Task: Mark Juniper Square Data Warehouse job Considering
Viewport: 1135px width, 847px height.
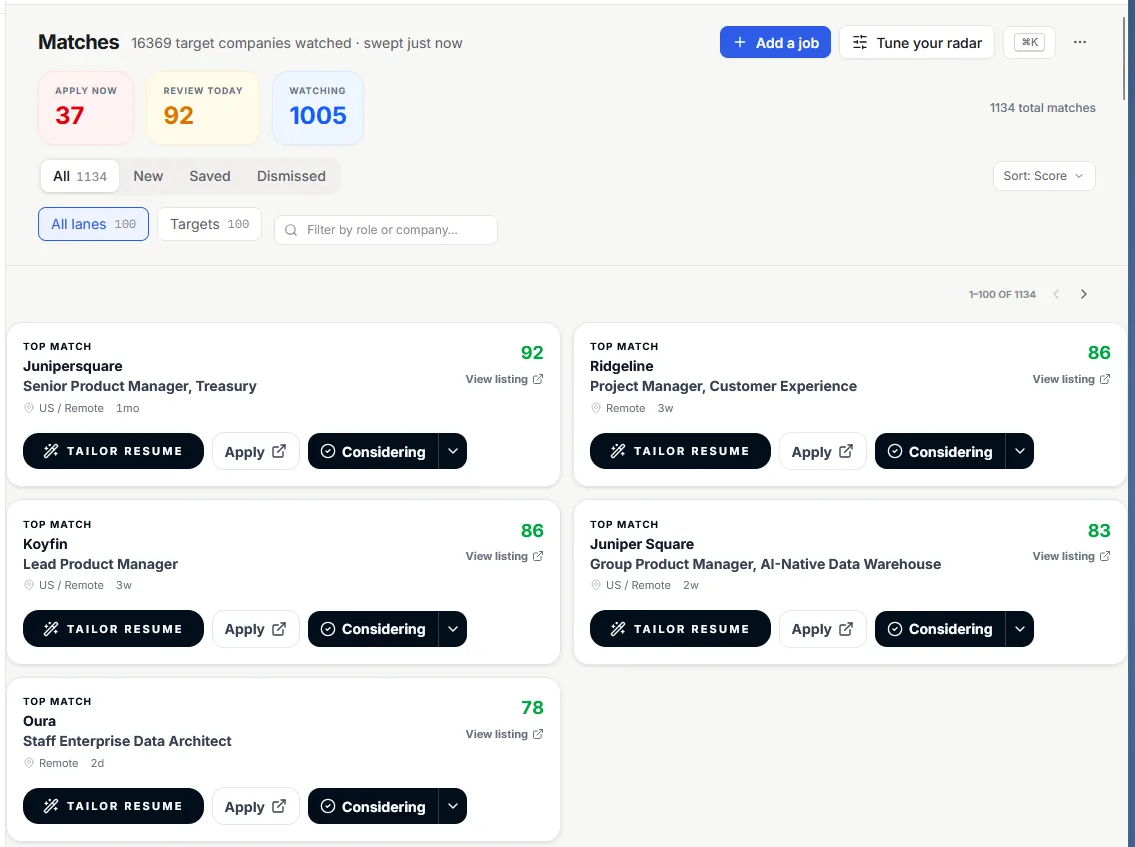Action: (x=940, y=628)
